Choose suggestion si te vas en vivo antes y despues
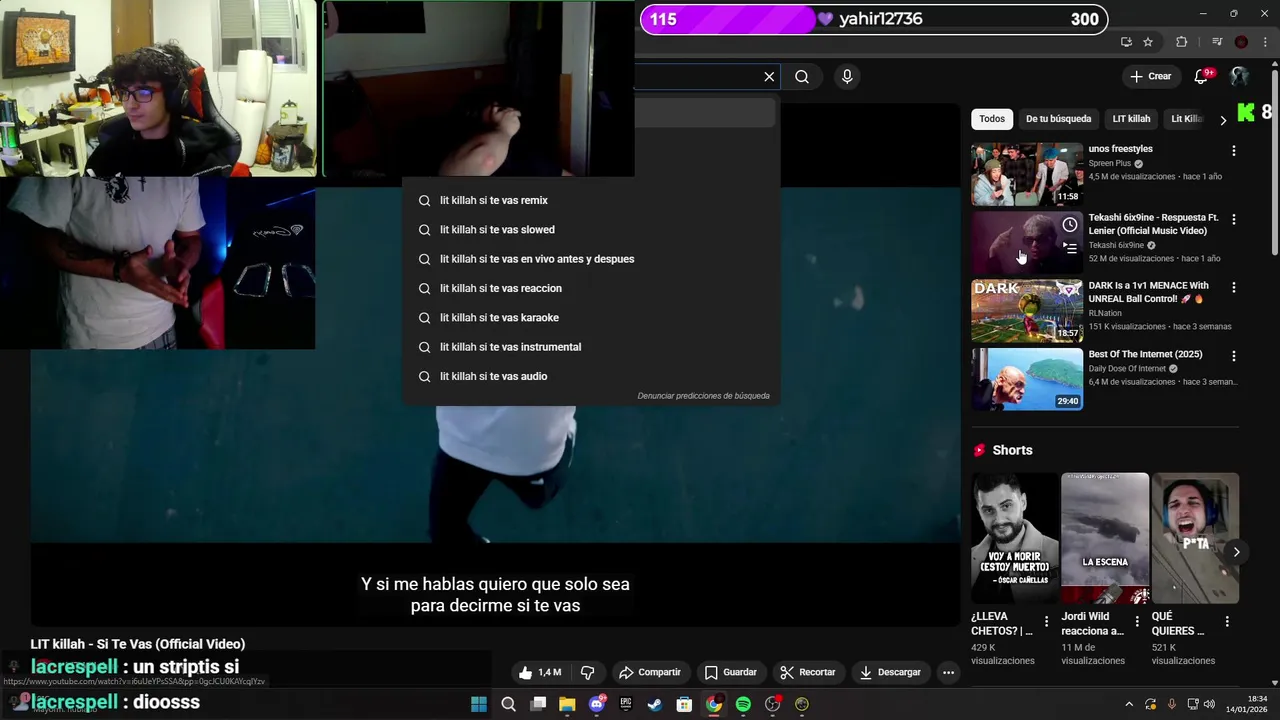 (590, 259)
